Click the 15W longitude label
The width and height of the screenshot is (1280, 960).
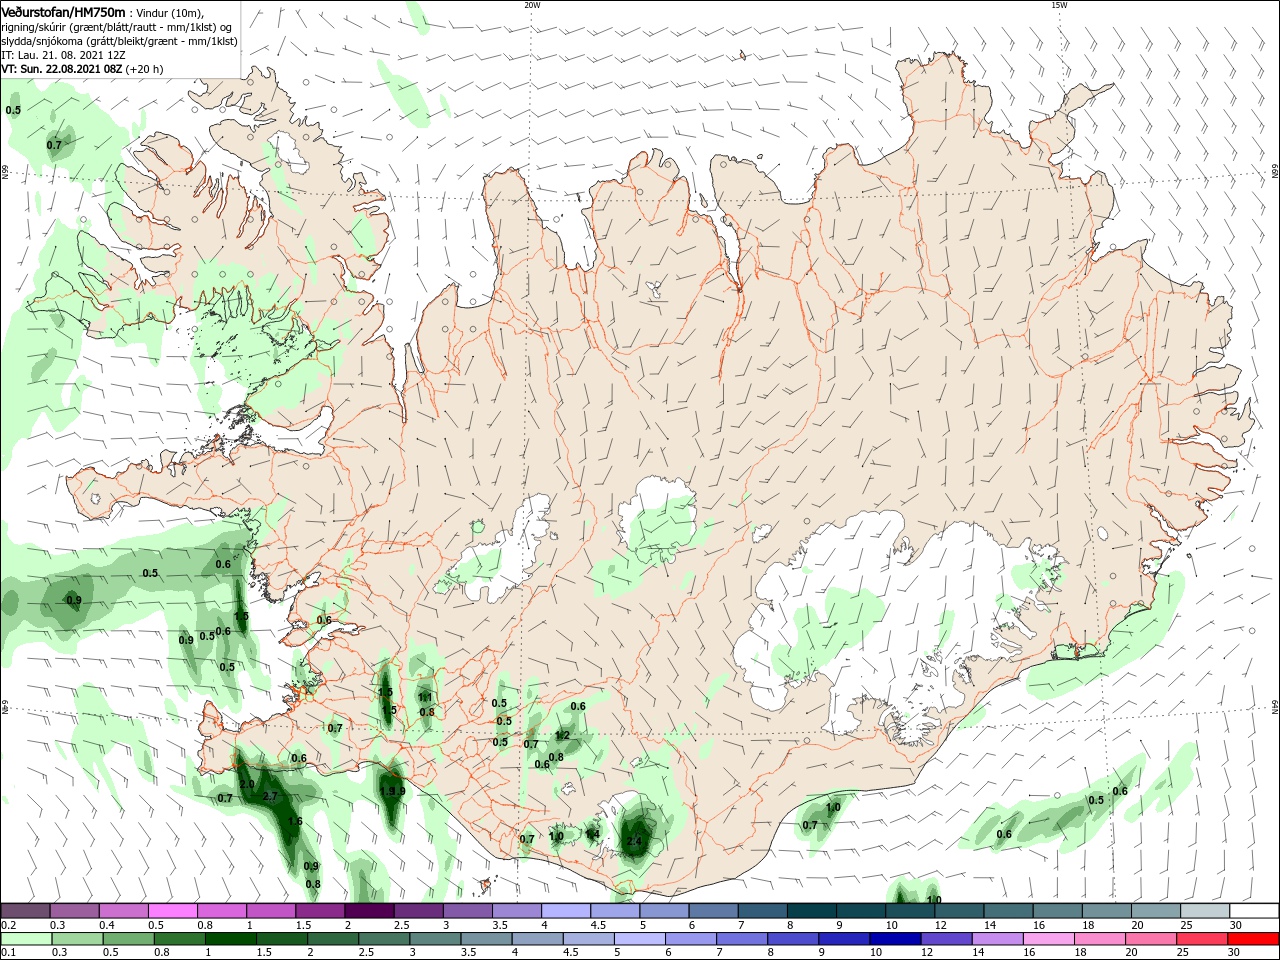pyautogui.click(x=1058, y=5)
